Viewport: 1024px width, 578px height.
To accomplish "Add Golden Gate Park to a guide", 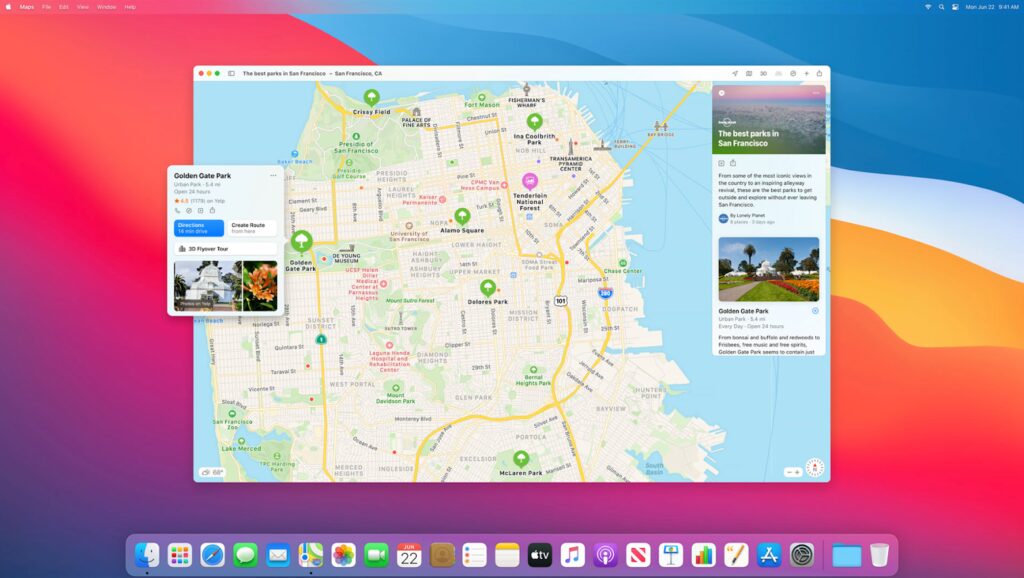I will point(200,211).
